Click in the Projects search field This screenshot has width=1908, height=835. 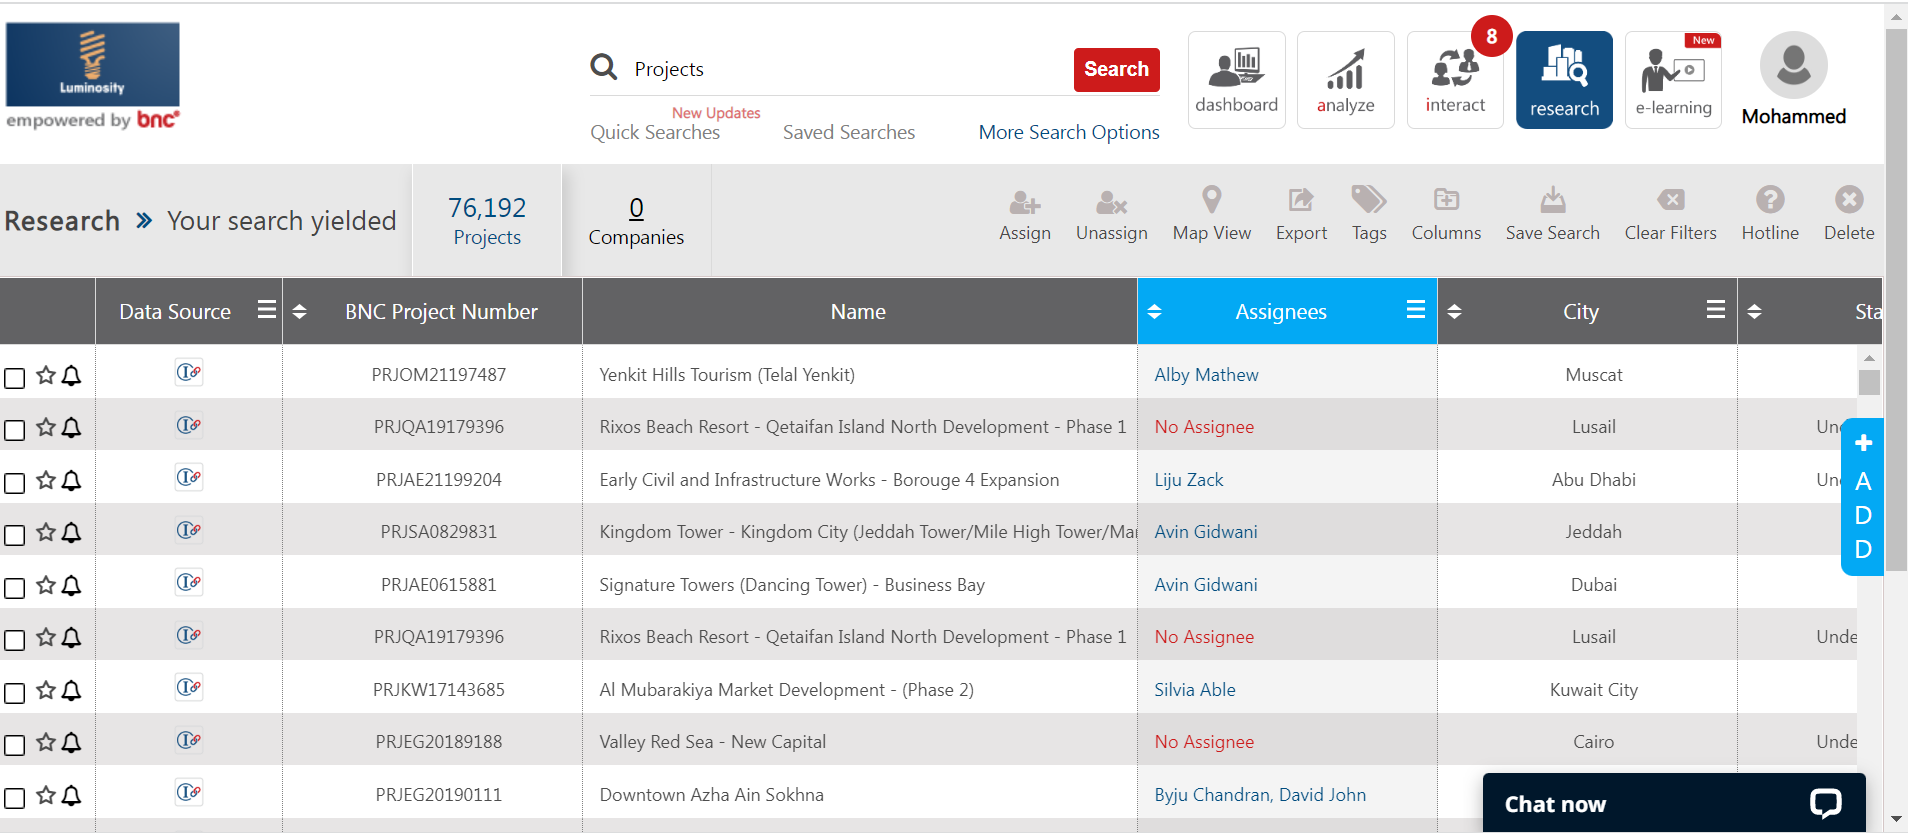pyautogui.click(x=848, y=69)
